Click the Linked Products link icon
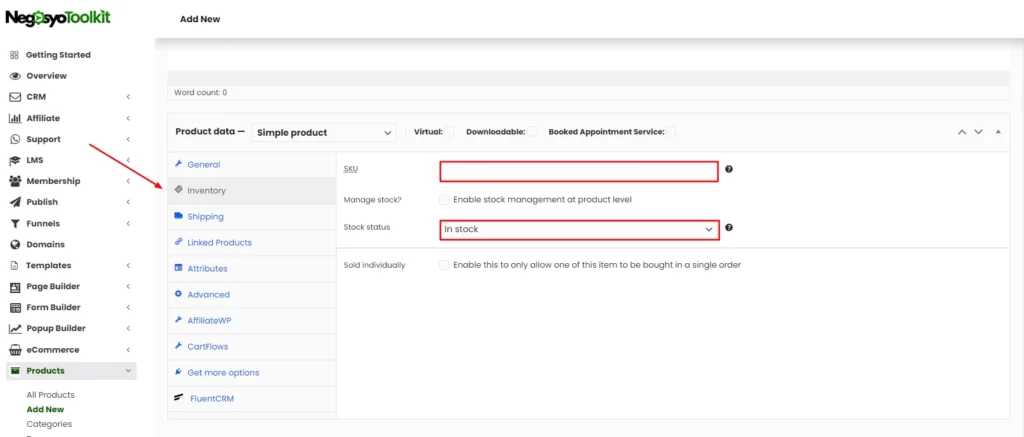The image size is (1024, 437). (x=178, y=242)
